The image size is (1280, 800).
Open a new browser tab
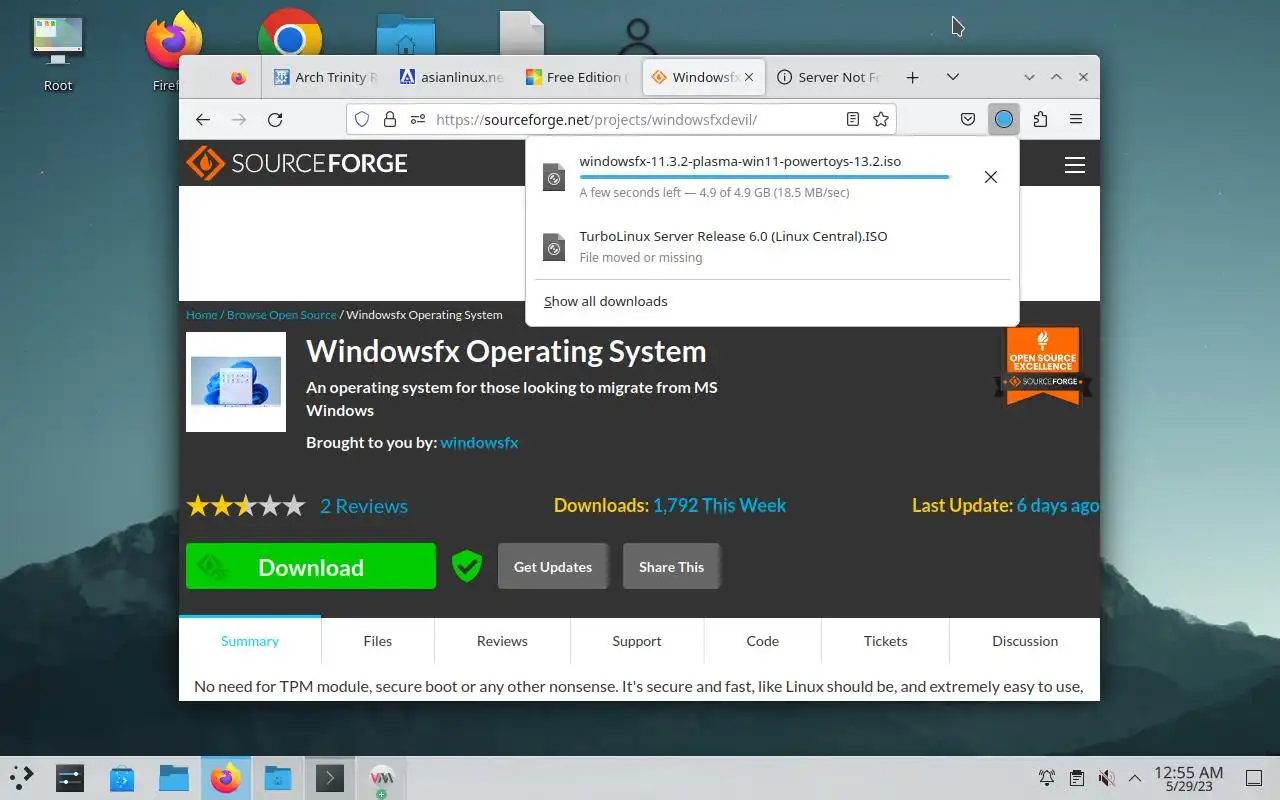pyautogui.click(x=912, y=77)
